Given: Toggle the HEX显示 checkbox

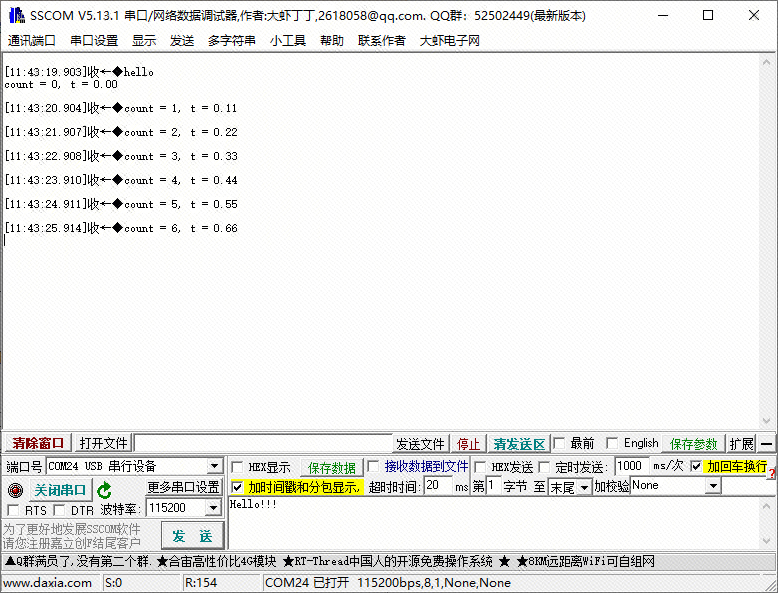Looking at the screenshot, I should pyautogui.click(x=238, y=467).
